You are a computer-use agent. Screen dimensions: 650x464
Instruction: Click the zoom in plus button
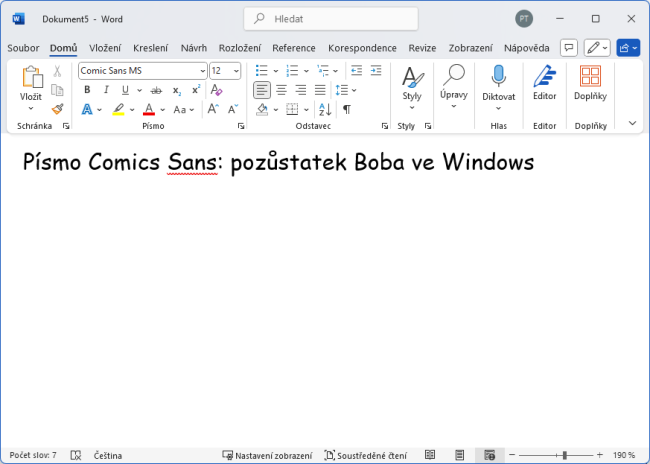pyautogui.click(x=599, y=455)
